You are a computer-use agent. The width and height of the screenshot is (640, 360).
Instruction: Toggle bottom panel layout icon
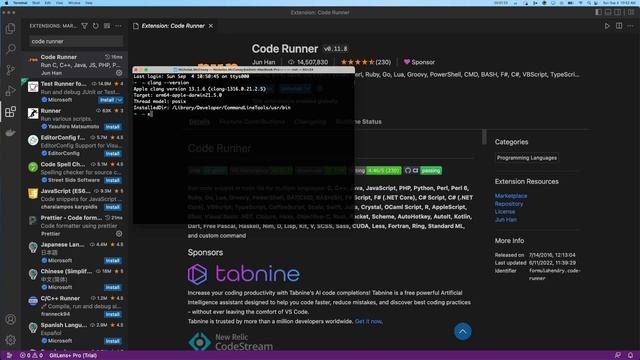608,12
